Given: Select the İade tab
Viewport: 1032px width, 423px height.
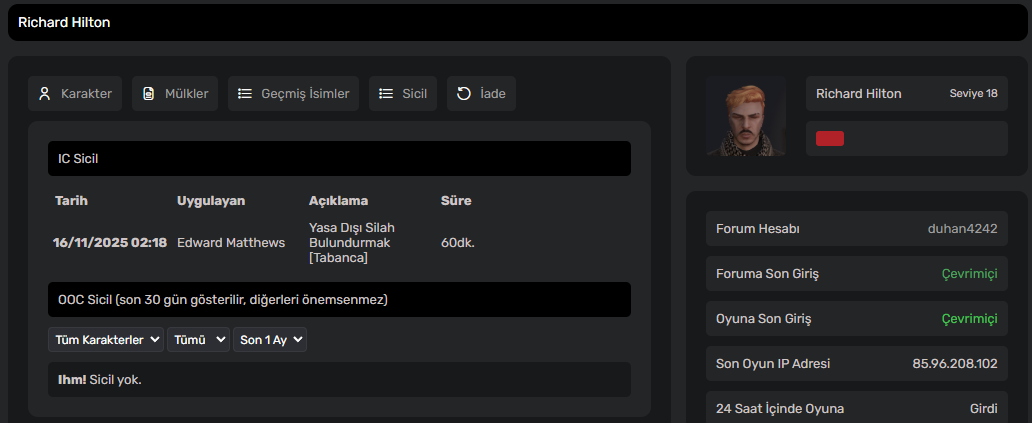Looking at the screenshot, I should pyautogui.click(x=481, y=93).
